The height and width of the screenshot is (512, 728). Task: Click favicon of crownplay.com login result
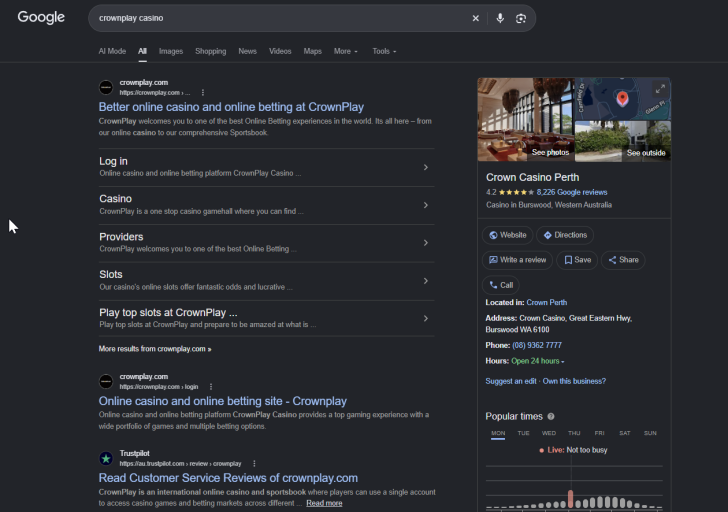[x=106, y=382]
